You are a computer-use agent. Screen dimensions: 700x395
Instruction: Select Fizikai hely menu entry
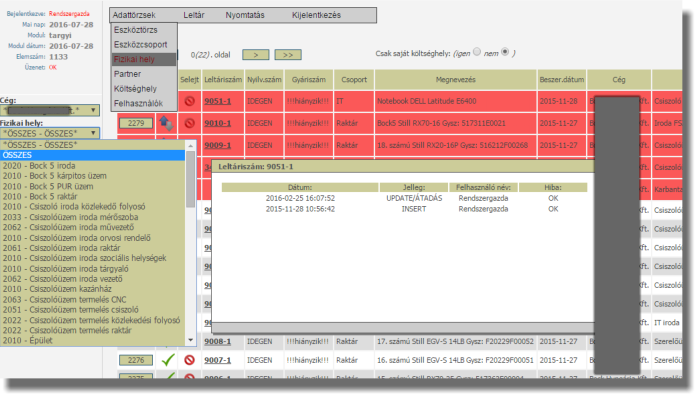[x=144, y=59]
